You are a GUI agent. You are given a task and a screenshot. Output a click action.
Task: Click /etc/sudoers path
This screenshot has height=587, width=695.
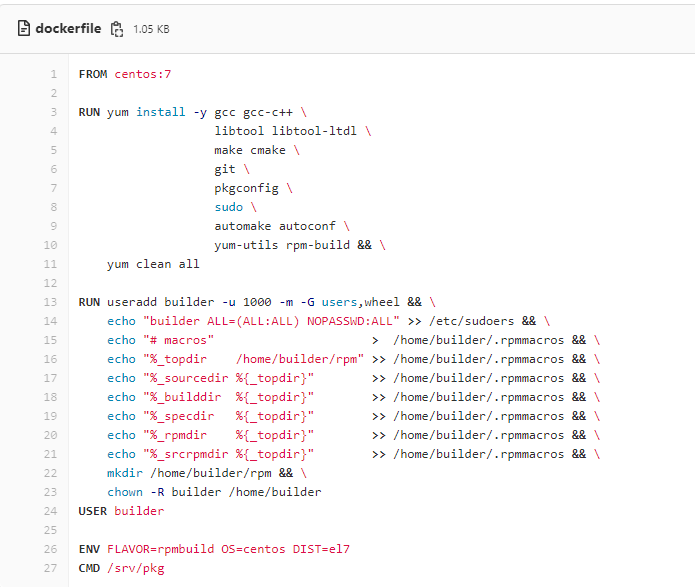(x=471, y=321)
